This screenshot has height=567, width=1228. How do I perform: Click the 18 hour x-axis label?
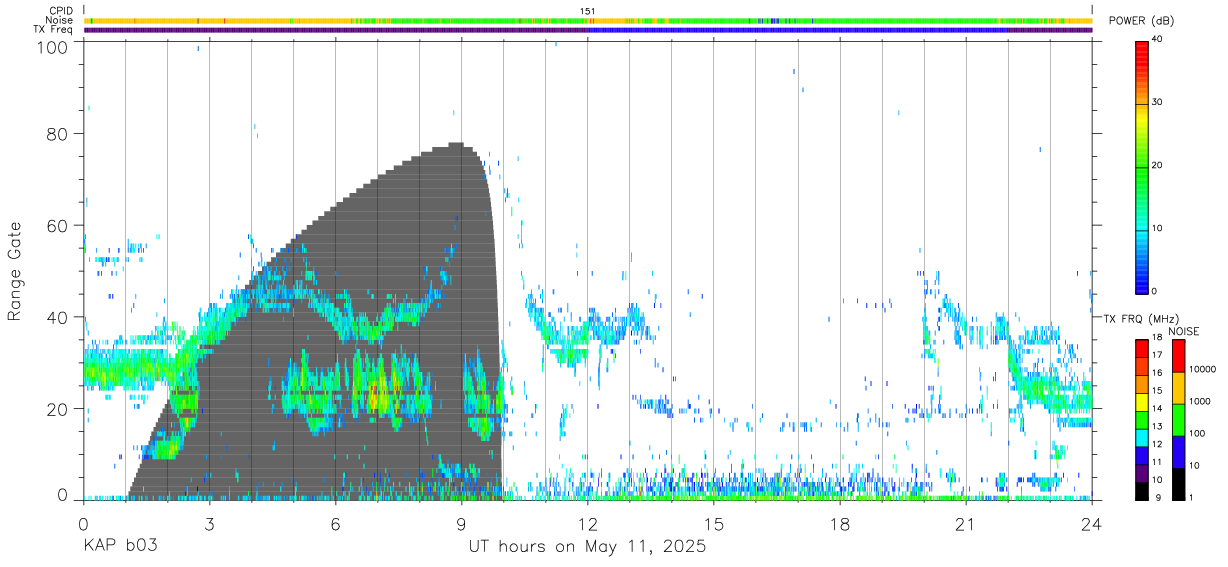point(840,524)
